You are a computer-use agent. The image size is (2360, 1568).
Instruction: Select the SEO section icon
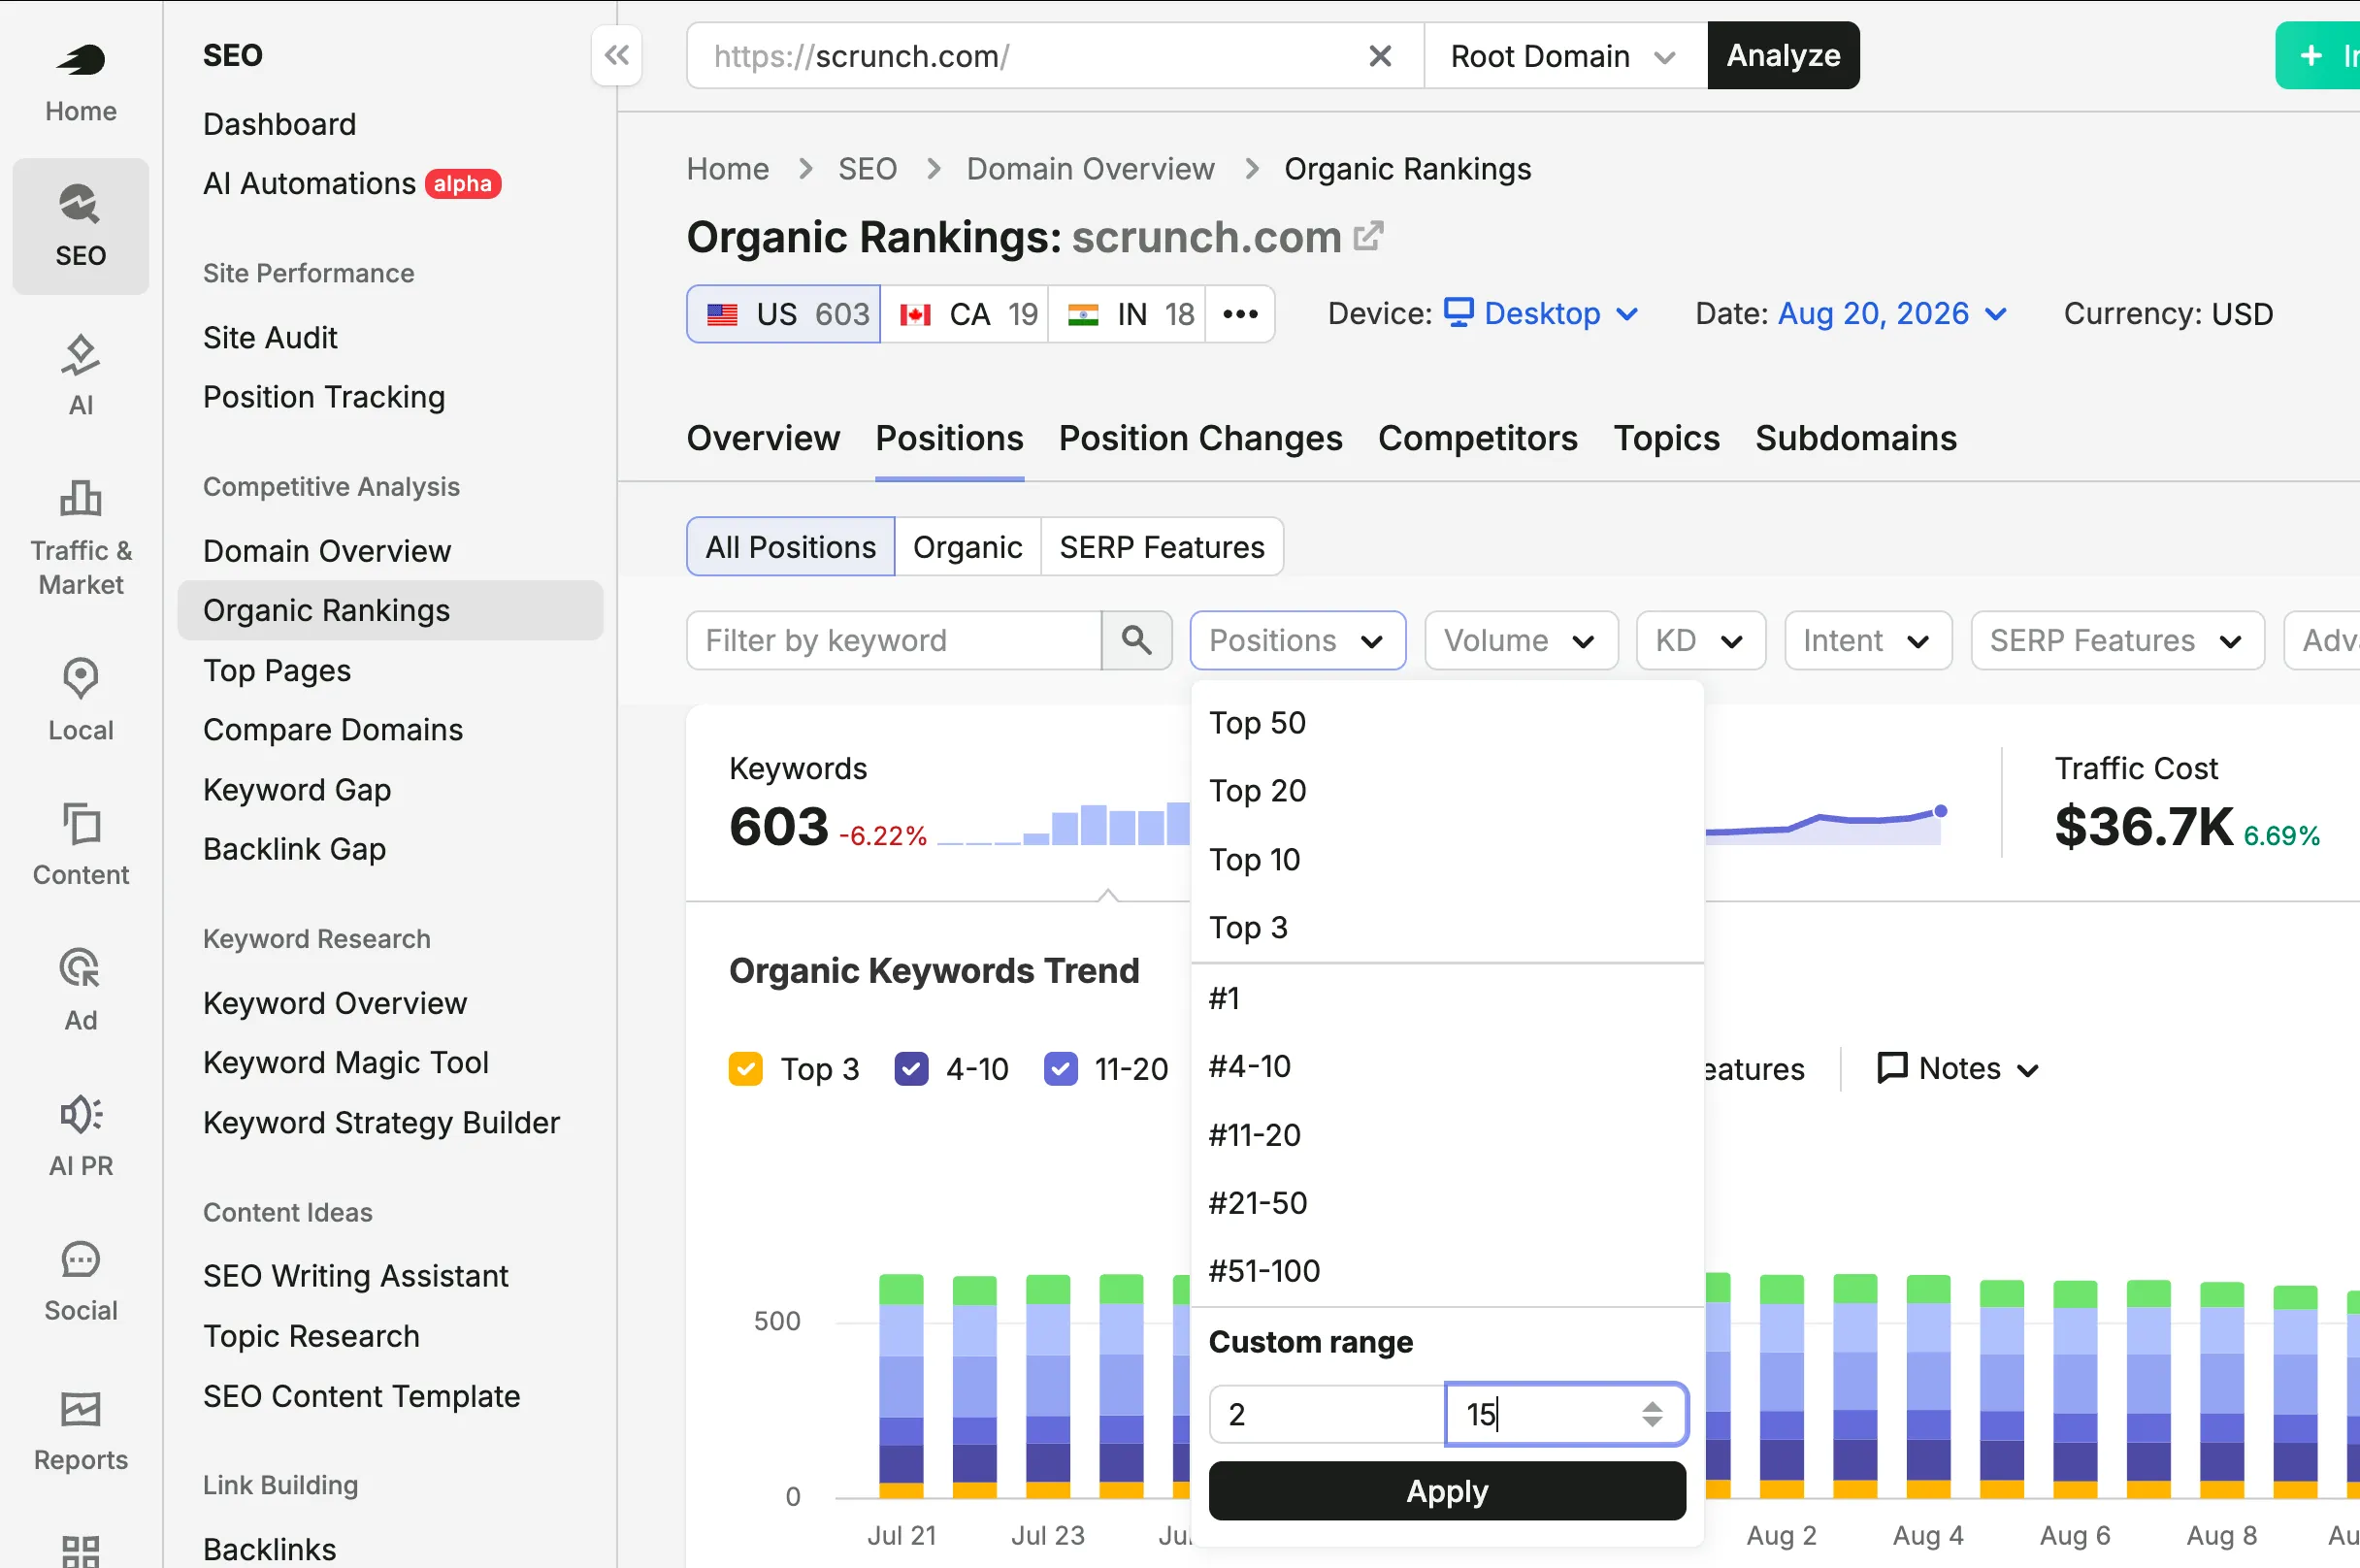[x=81, y=226]
